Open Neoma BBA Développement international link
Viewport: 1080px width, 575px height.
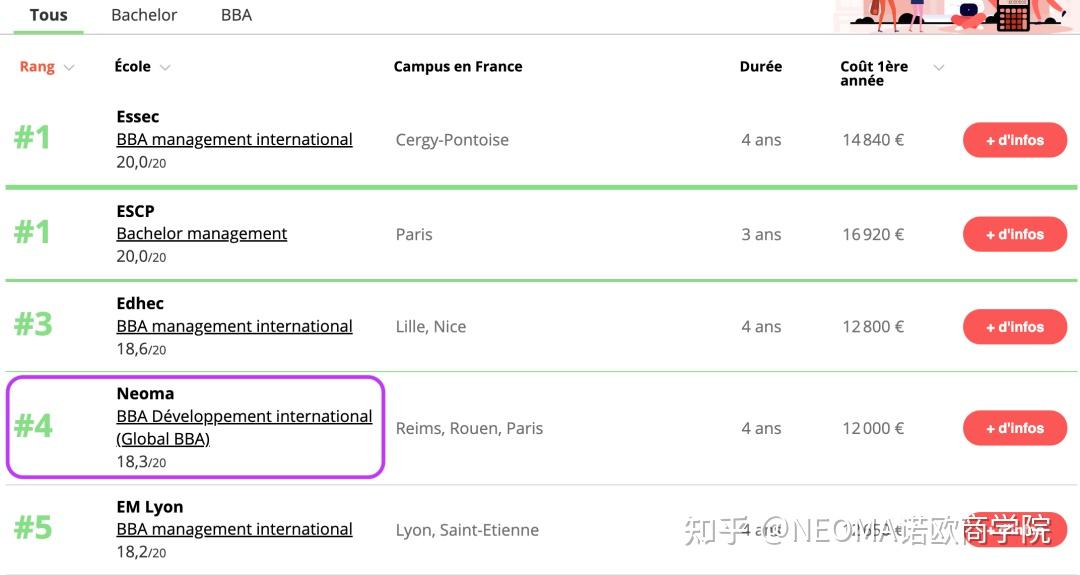[x=244, y=427]
